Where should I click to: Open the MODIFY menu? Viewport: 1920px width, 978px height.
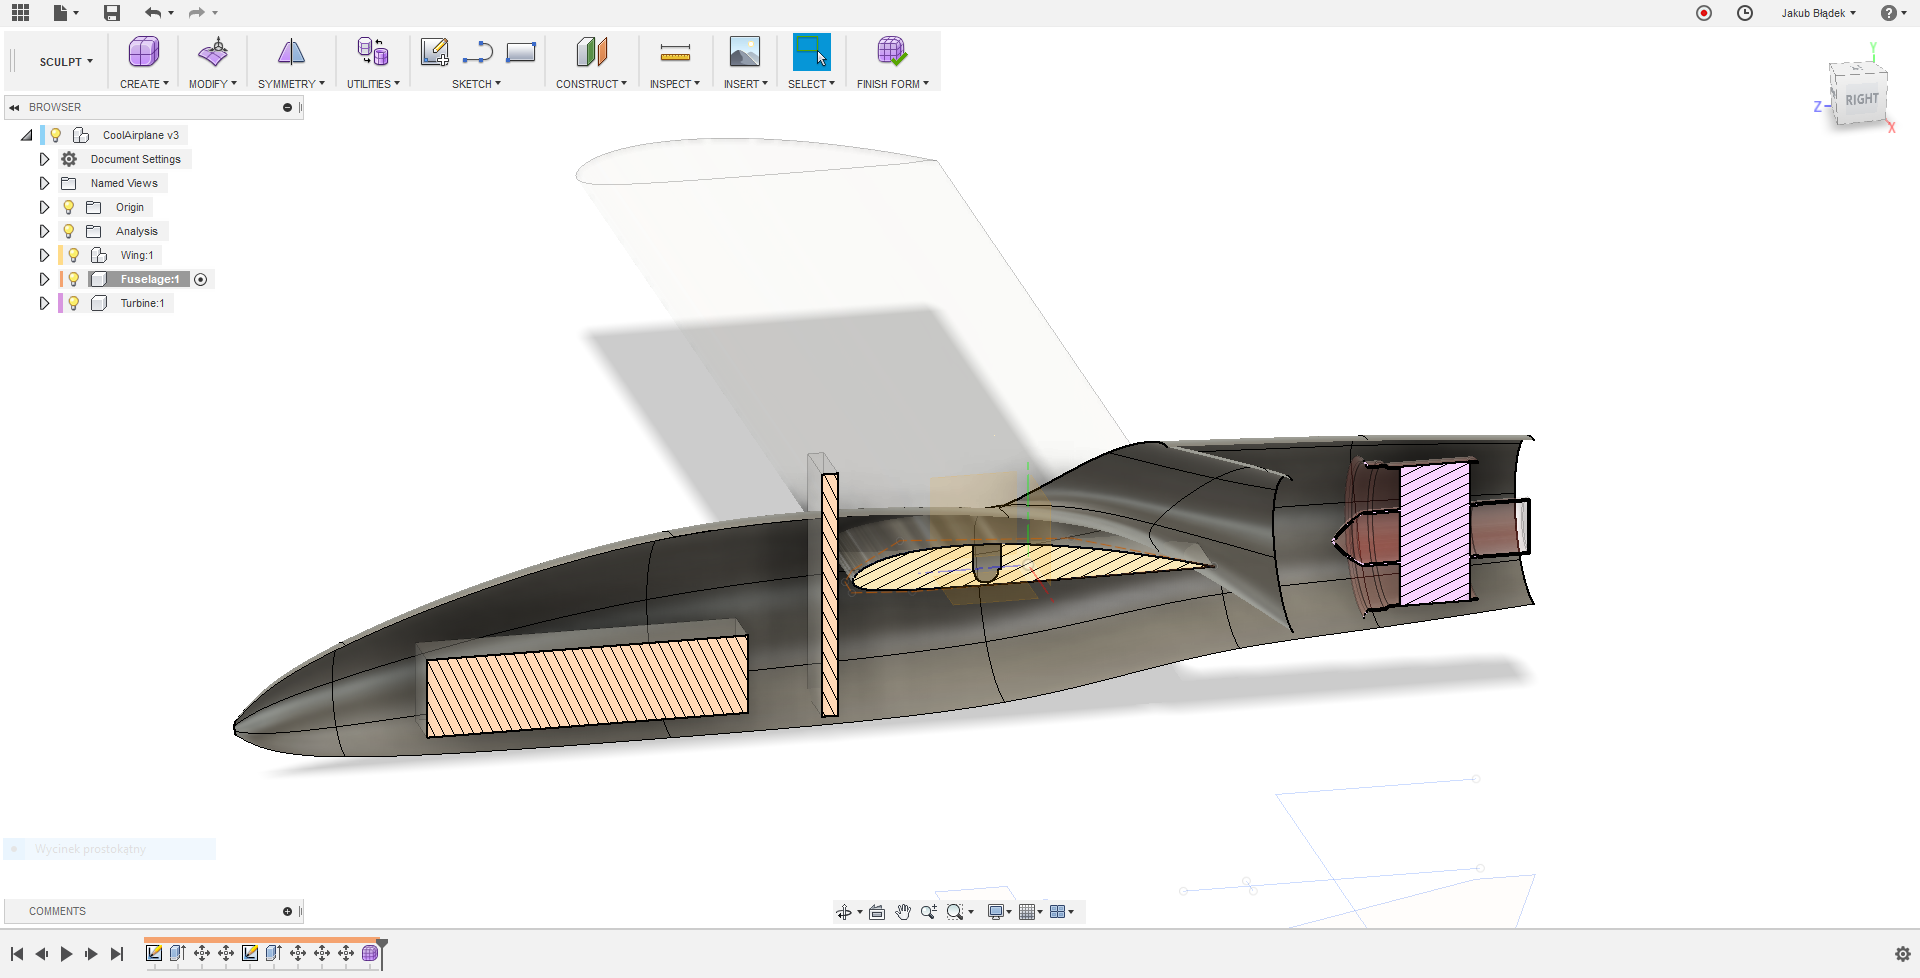coord(213,84)
